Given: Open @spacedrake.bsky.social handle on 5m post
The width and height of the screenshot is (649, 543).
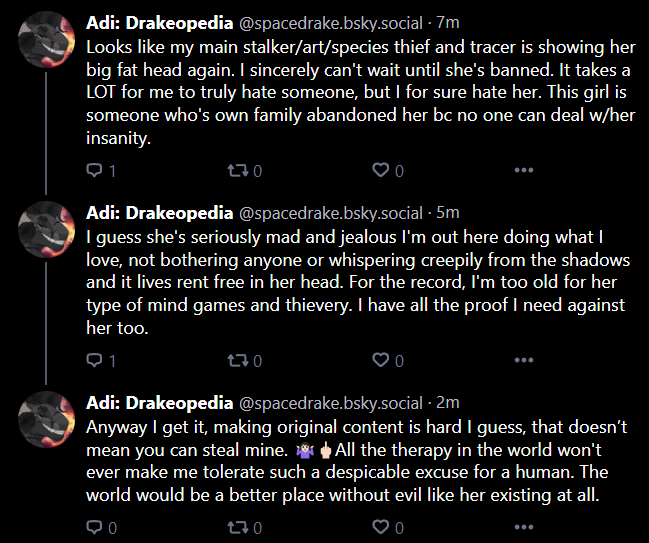Looking at the screenshot, I should [x=331, y=213].
